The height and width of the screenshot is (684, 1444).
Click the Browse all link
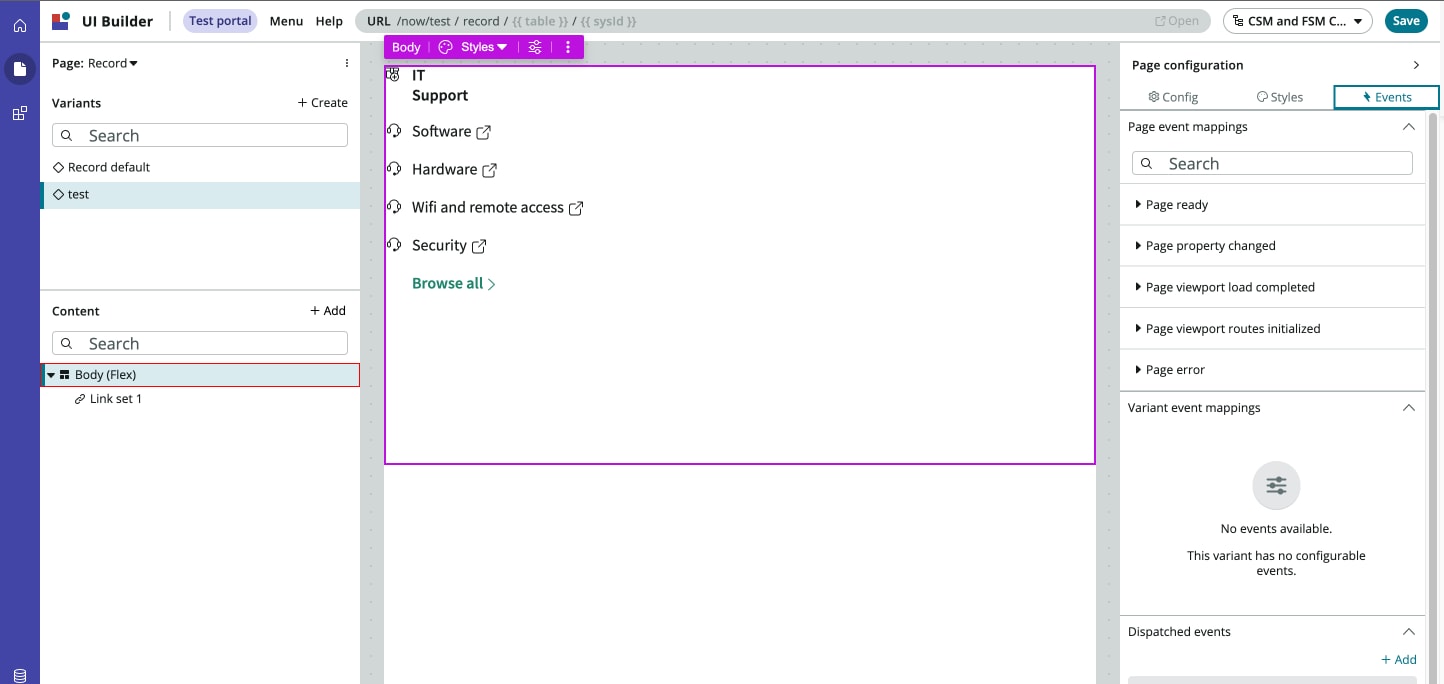pyautogui.click(x=454, y=284)
